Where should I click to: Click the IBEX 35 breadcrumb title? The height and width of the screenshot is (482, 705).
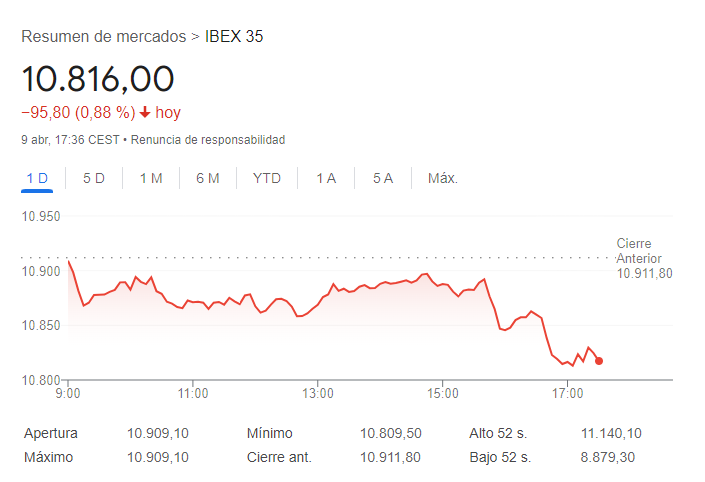coord(234,37)
